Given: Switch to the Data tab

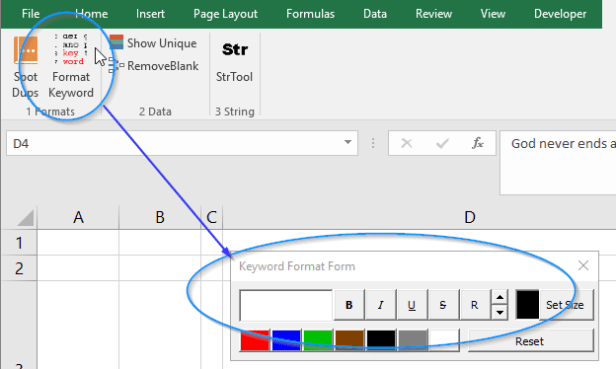Looking at the screenshot, I should (375, 14).
